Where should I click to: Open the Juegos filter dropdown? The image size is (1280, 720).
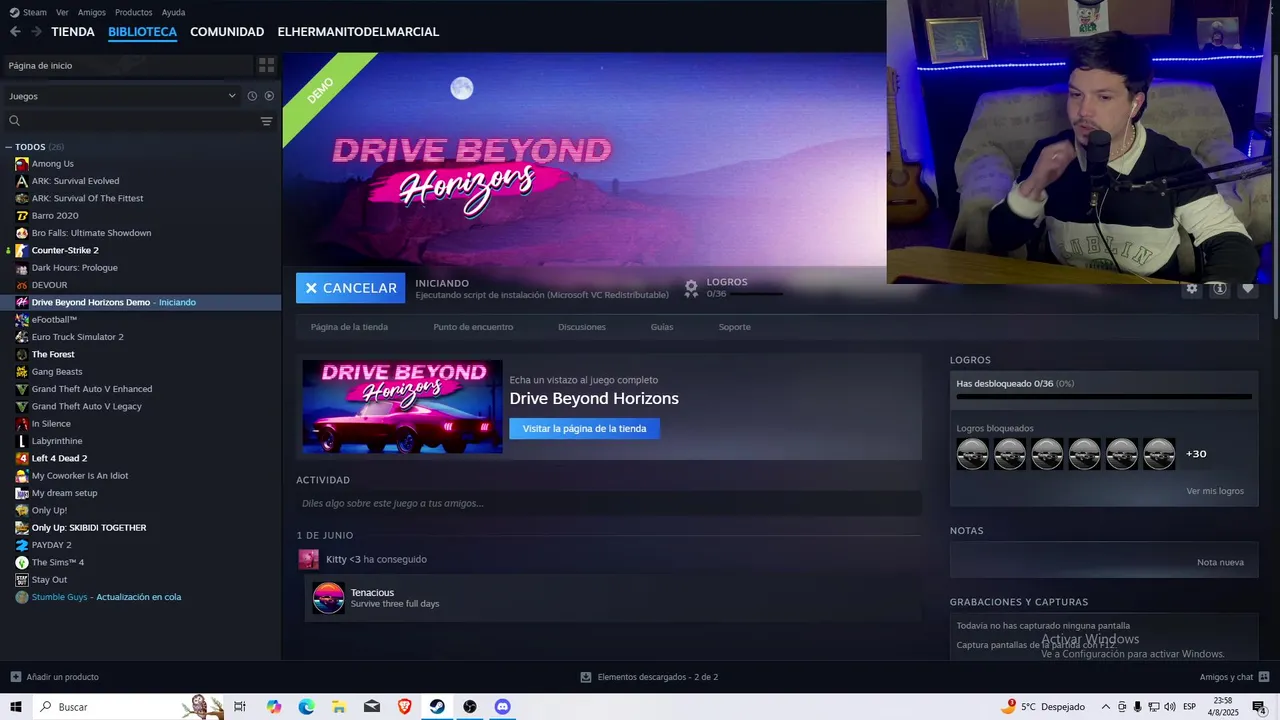coord(121,96)
